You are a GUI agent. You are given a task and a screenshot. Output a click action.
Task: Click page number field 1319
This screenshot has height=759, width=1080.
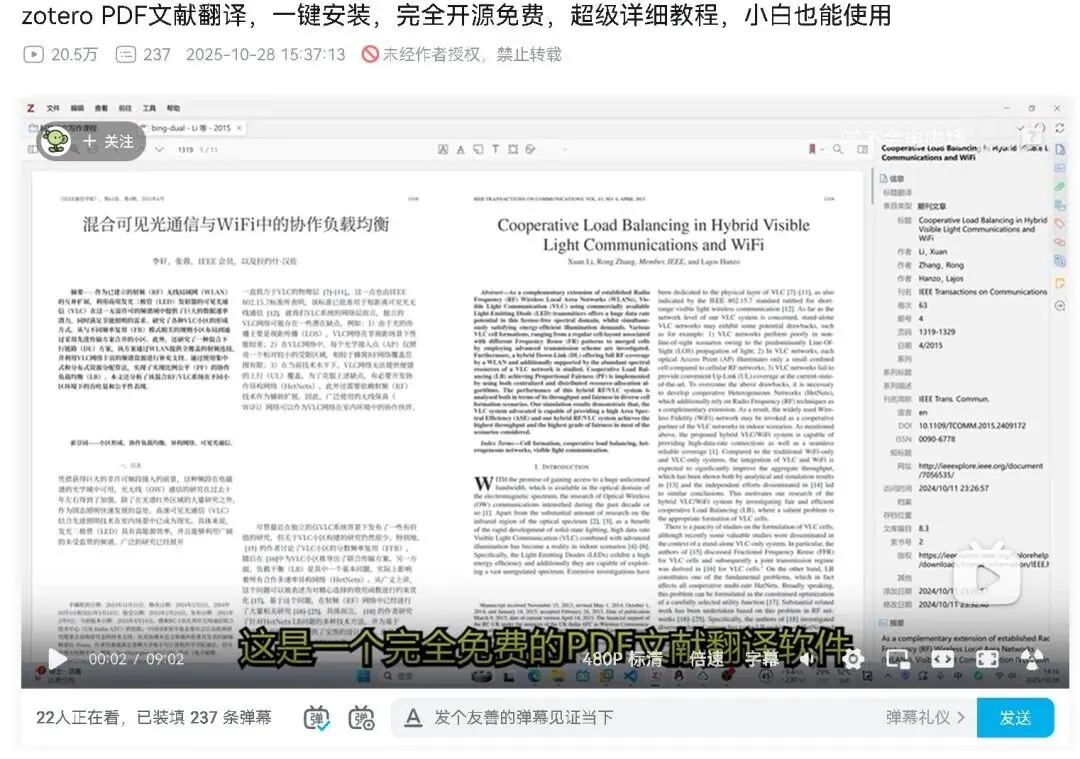(185, 149)
